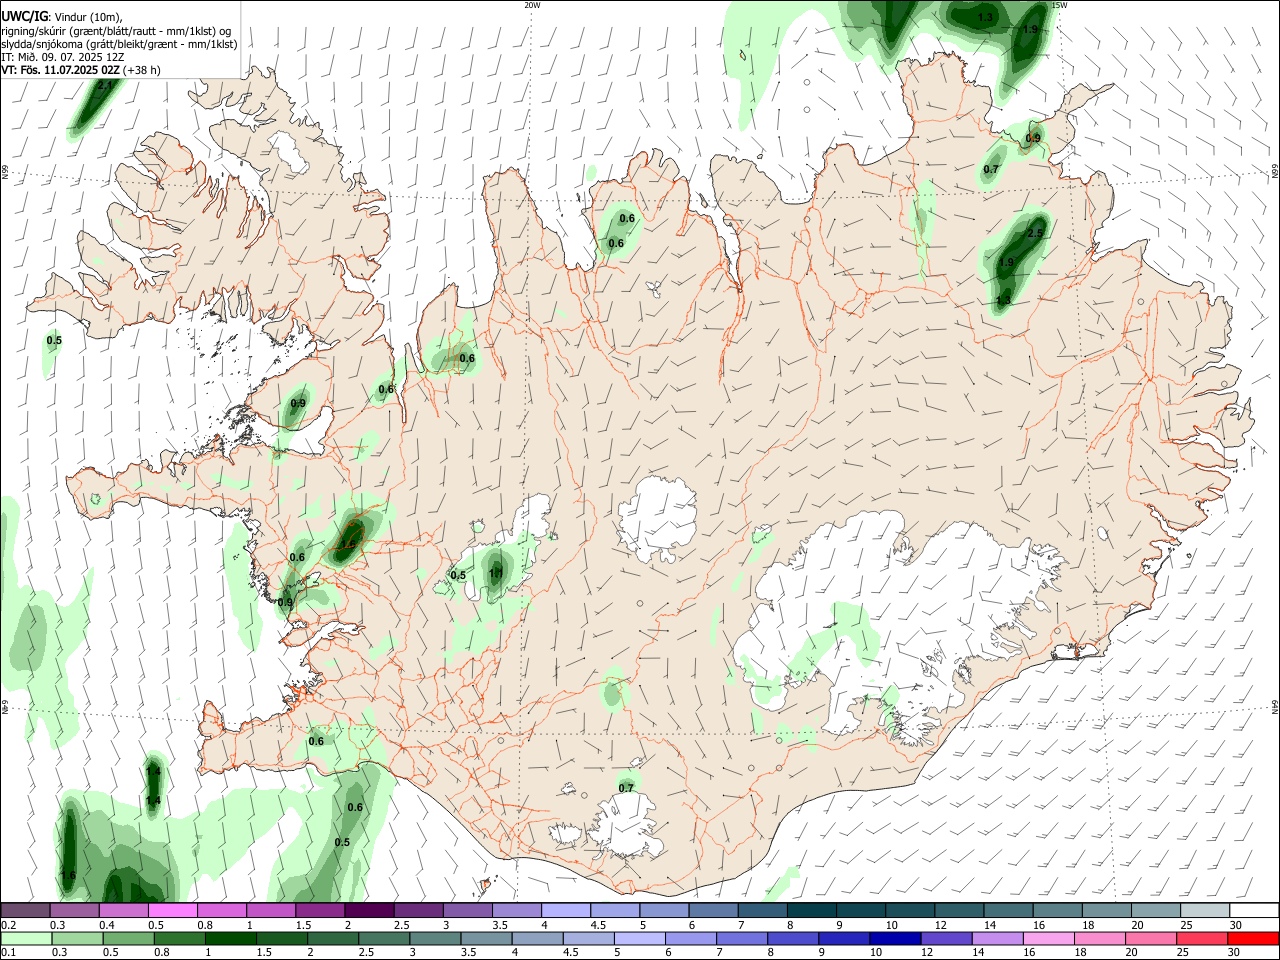The width and height of the screenshot is (1280, 960).
Task: Select the darkest purple swatch above label 2
Action: pos(369,911)
